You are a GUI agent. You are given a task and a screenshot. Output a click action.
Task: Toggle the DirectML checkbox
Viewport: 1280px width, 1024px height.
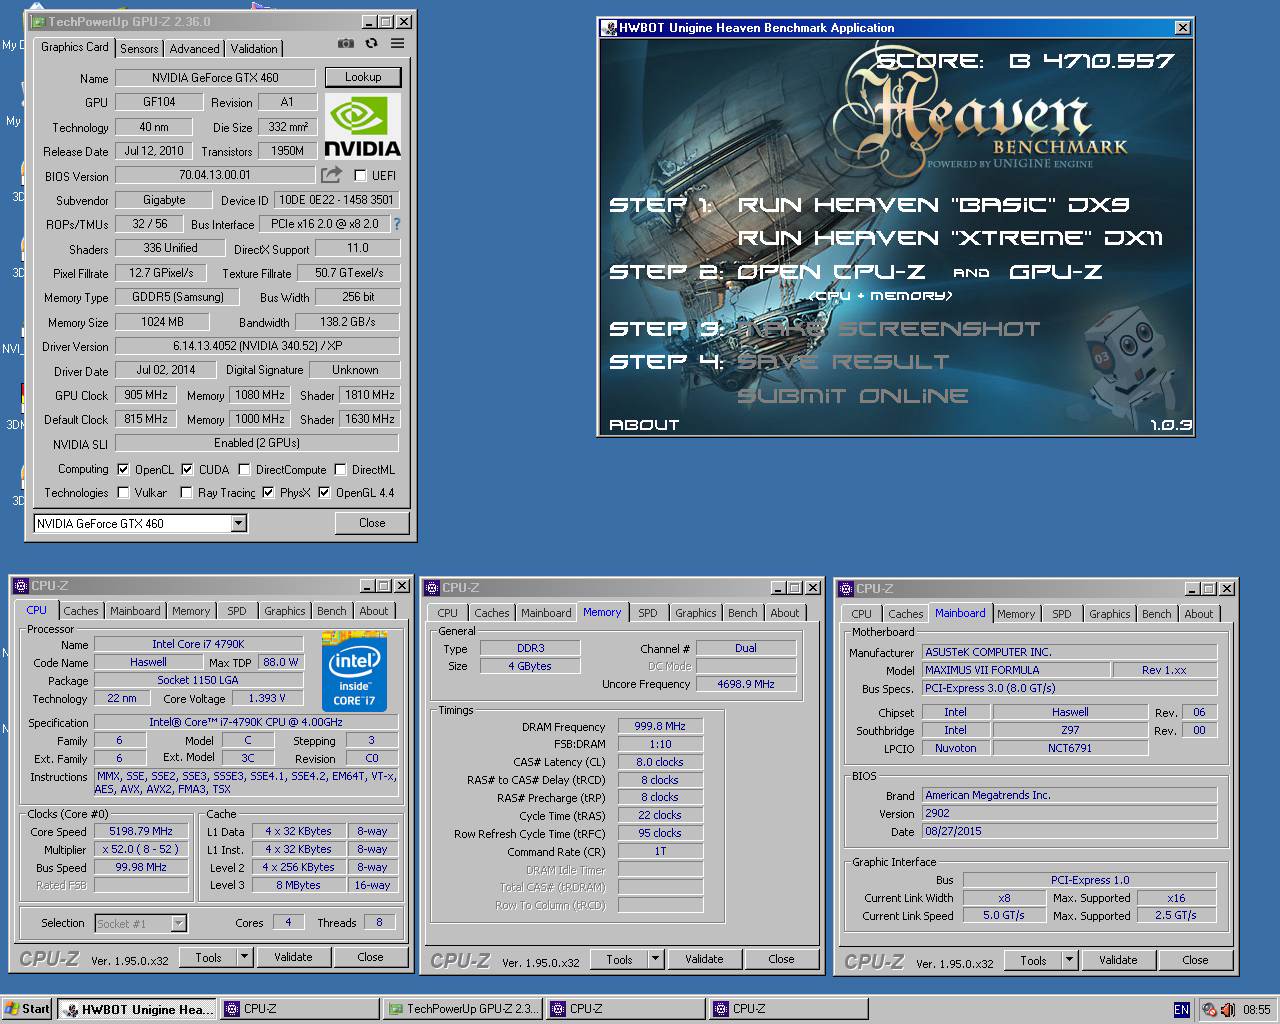[340, 469]
